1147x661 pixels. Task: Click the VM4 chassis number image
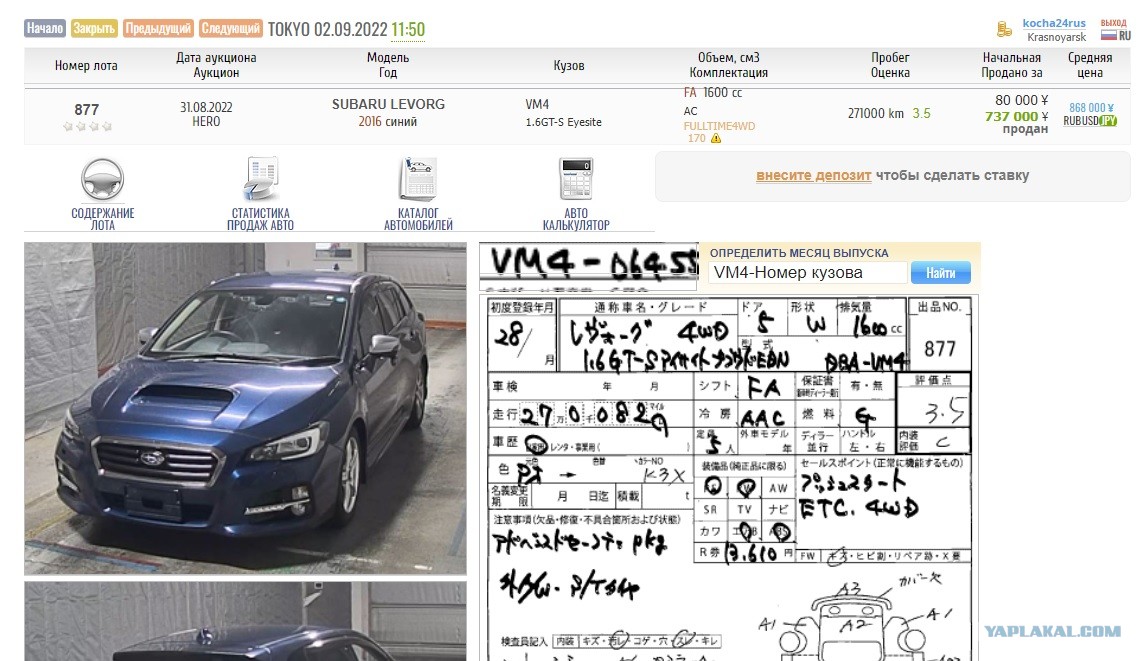589,265
